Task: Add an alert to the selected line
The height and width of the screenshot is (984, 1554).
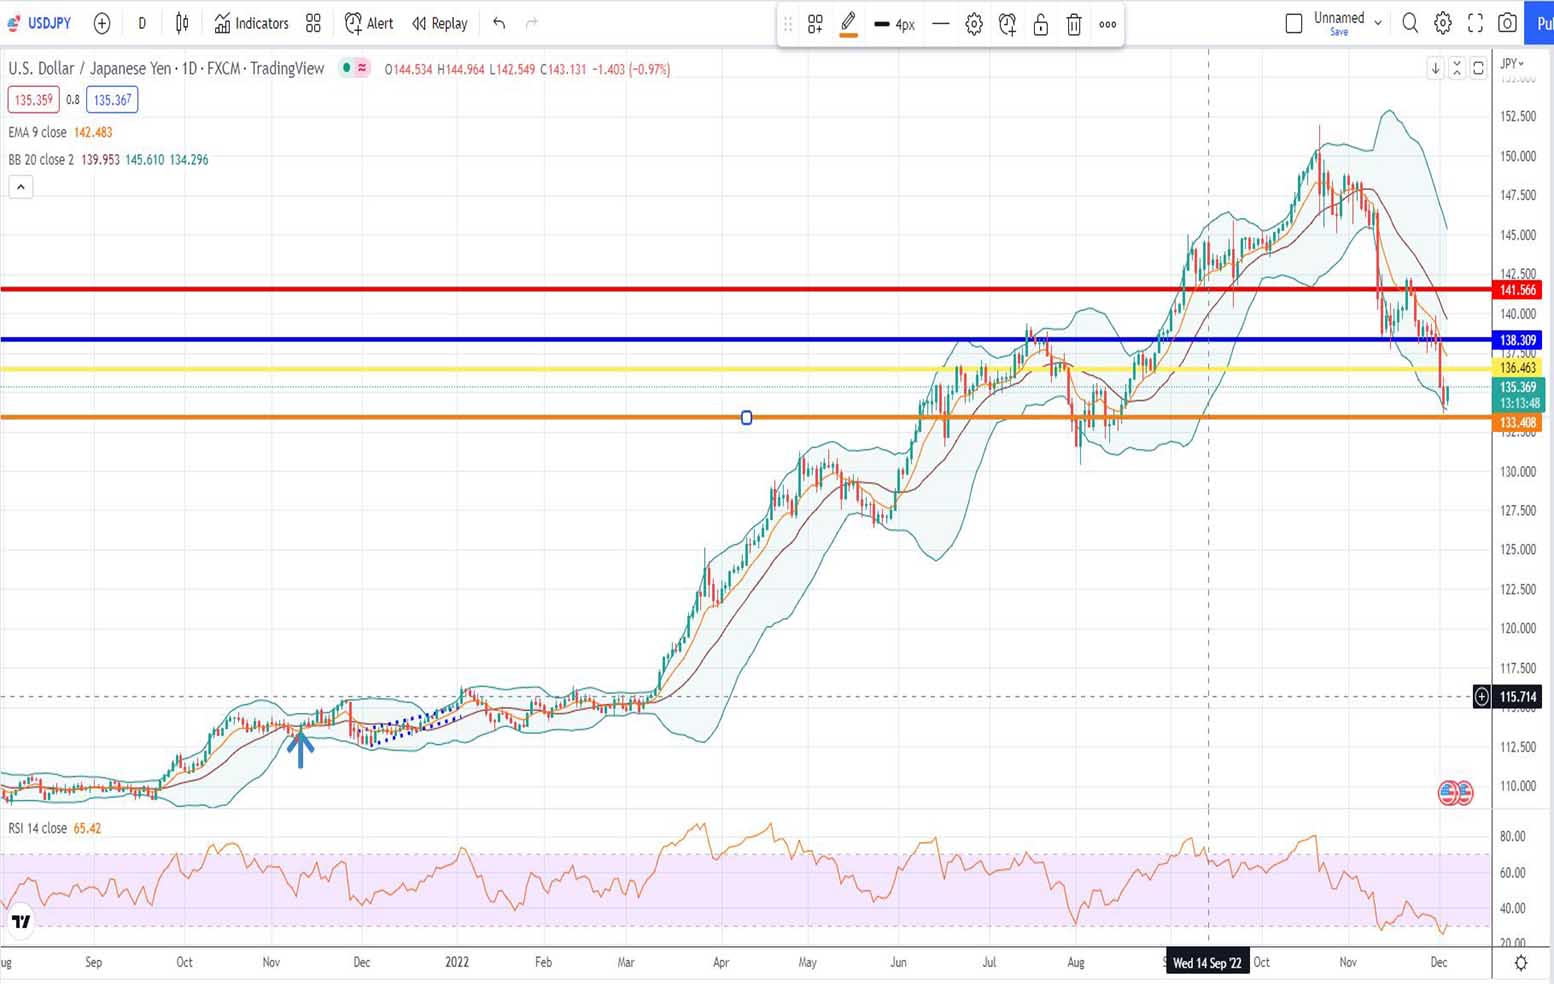Action: [1007, 25]
